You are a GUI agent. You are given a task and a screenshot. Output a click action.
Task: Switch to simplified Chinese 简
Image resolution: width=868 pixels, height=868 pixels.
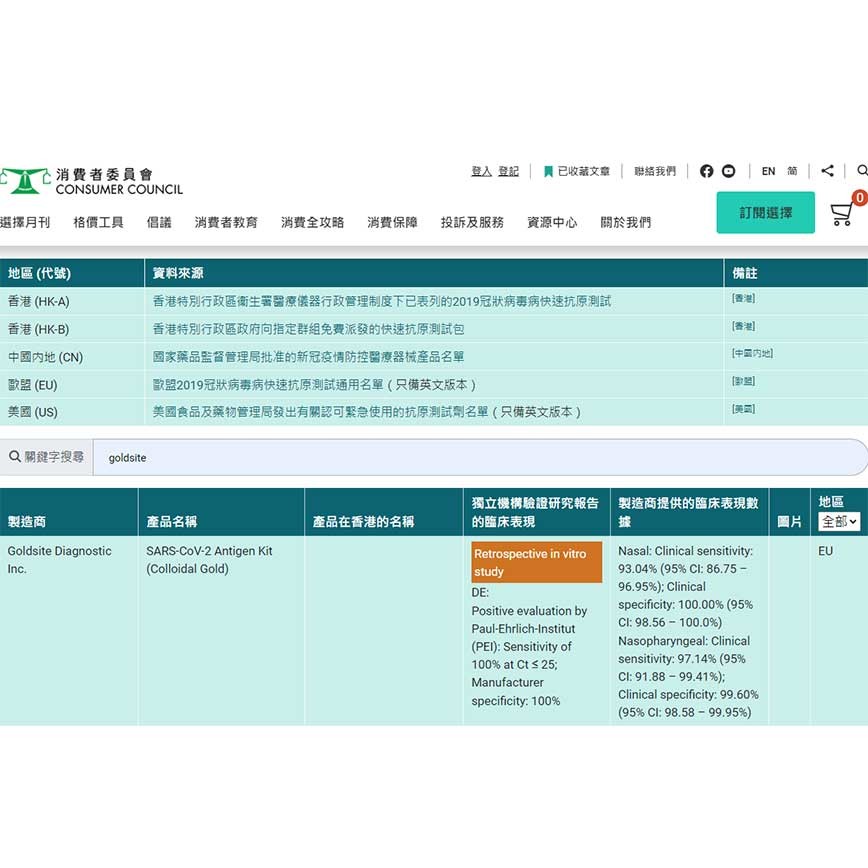click(x=792, y=172)
